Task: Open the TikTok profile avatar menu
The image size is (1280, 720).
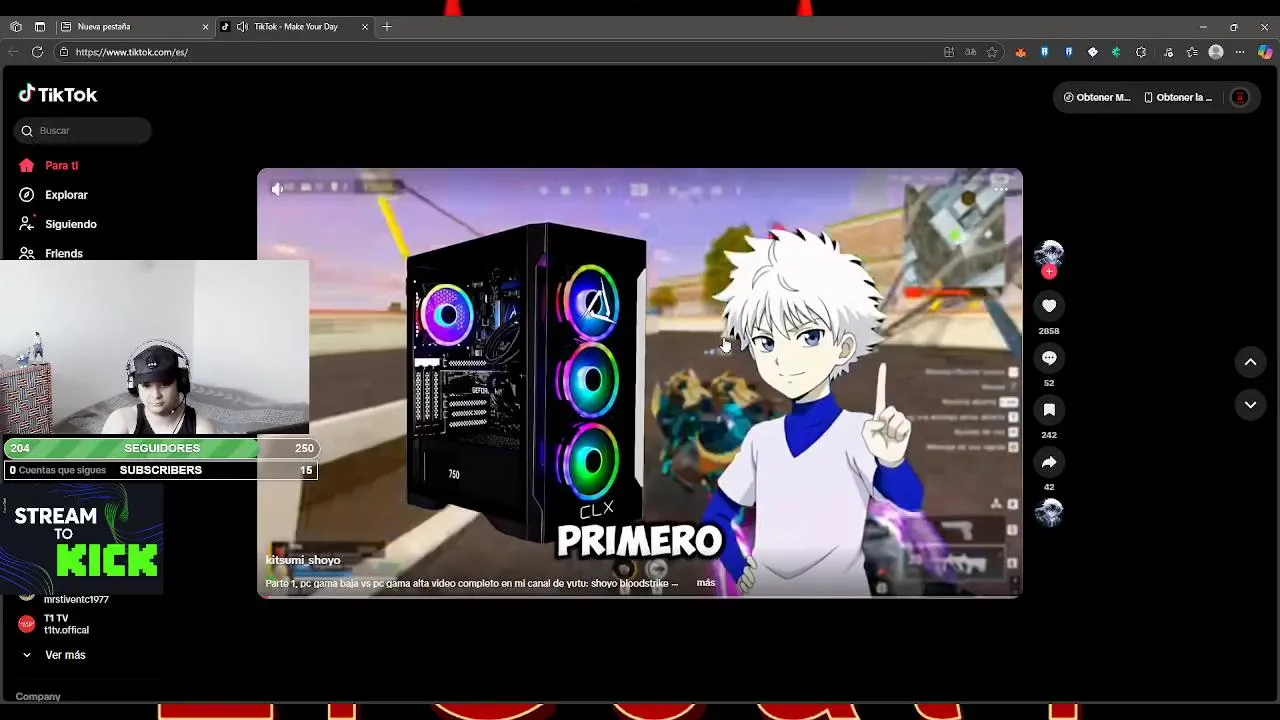Action: point(1240,97)
